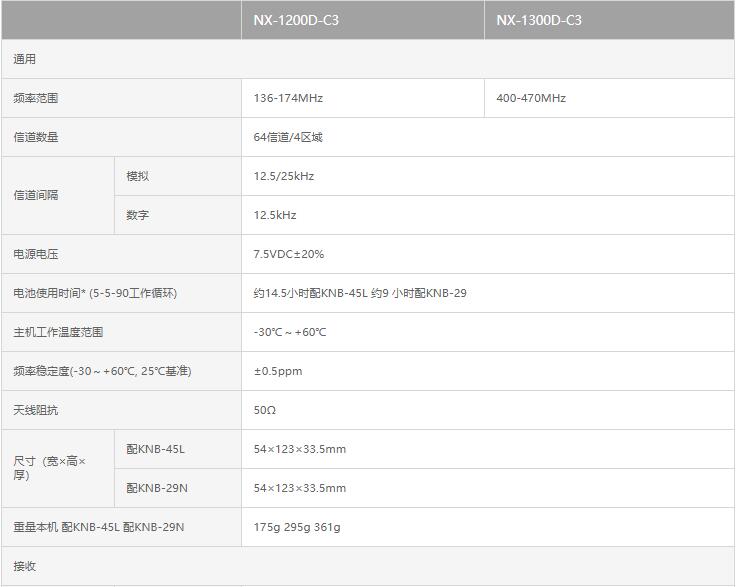Image resolution: width=737 pixels, height=587 pixels.
Task: Select the 175g 295g 361g weight value
Action: [x=297, y=527]
